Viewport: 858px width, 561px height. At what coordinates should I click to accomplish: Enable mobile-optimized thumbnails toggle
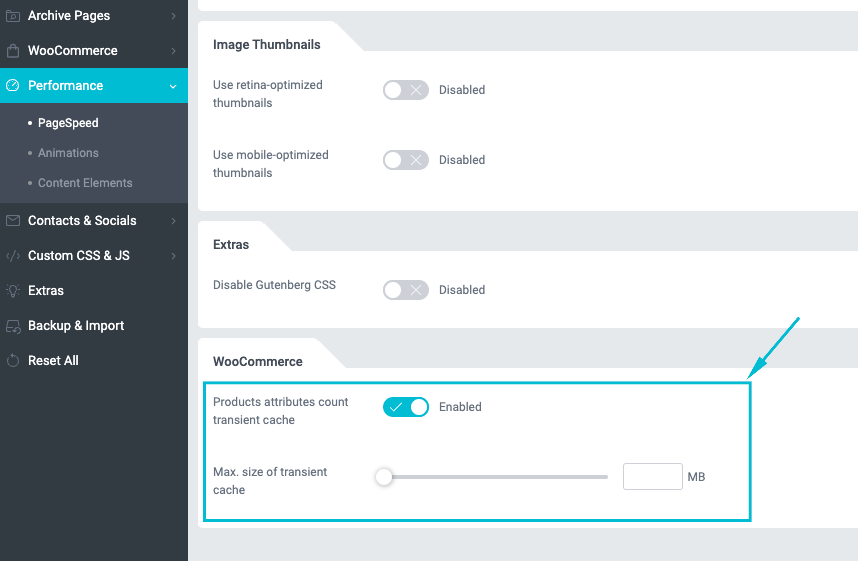pos(405,160)
